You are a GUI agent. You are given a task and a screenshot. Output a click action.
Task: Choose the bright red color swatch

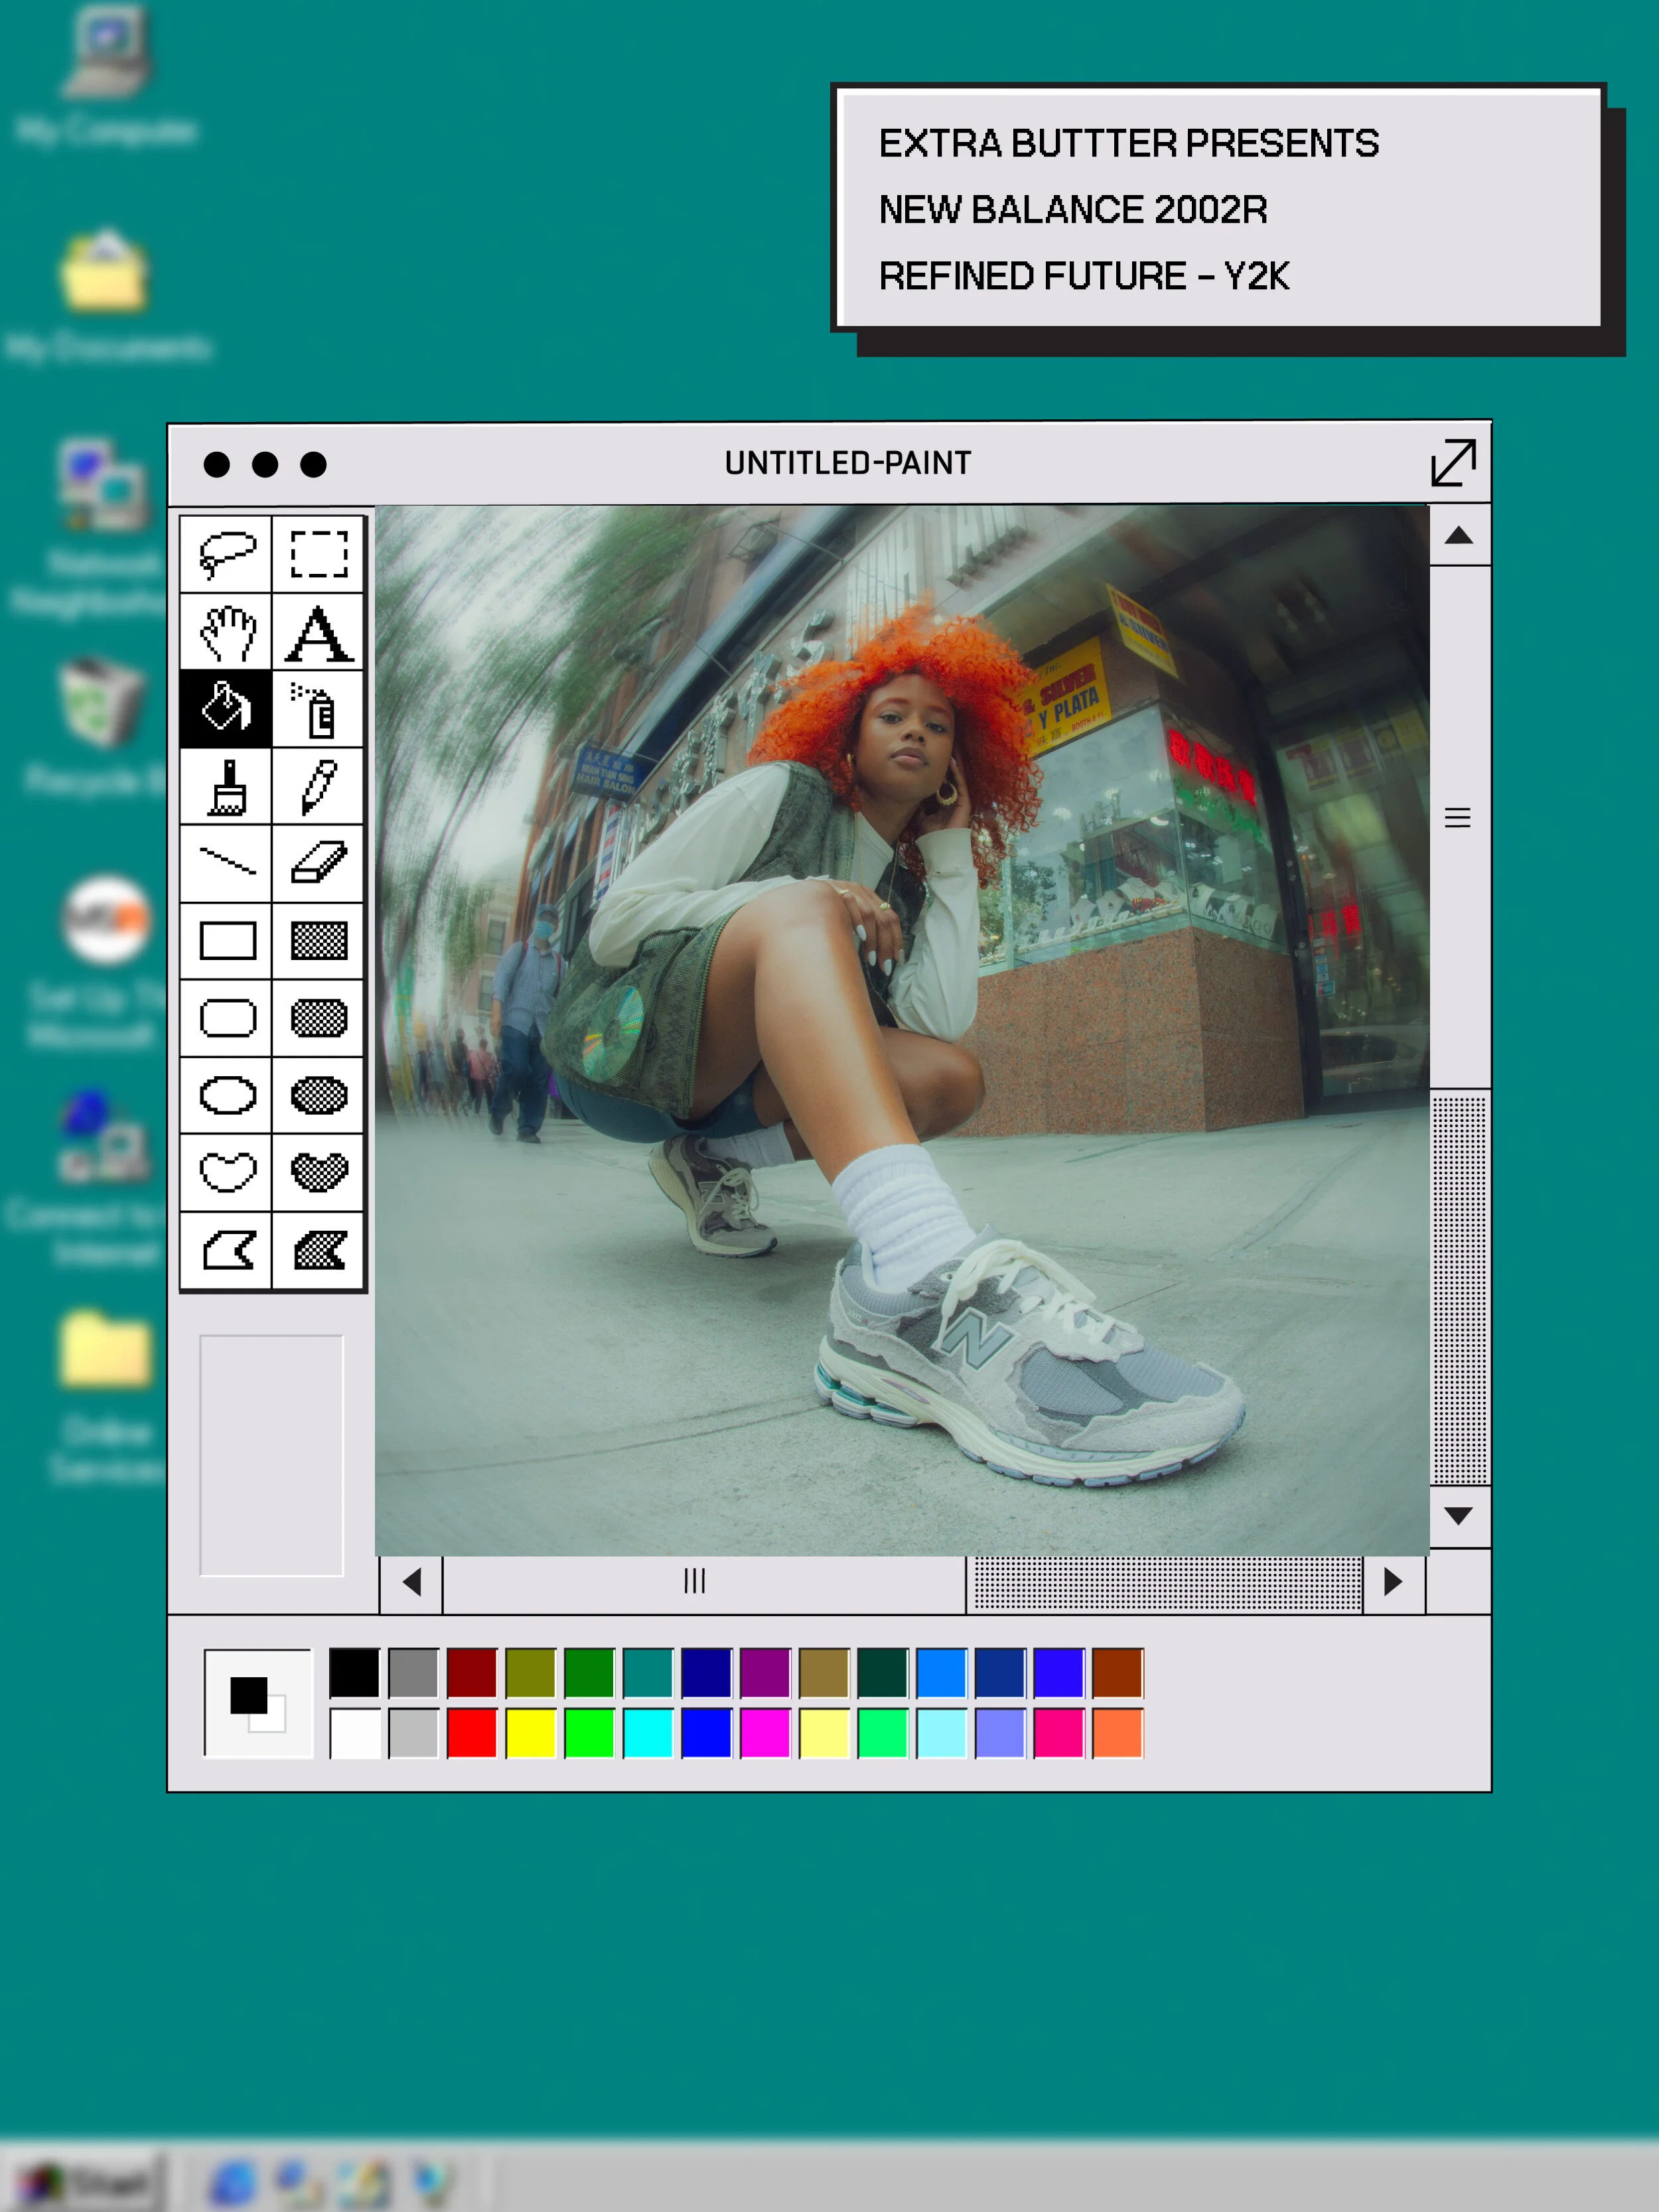click(472, 1733)
